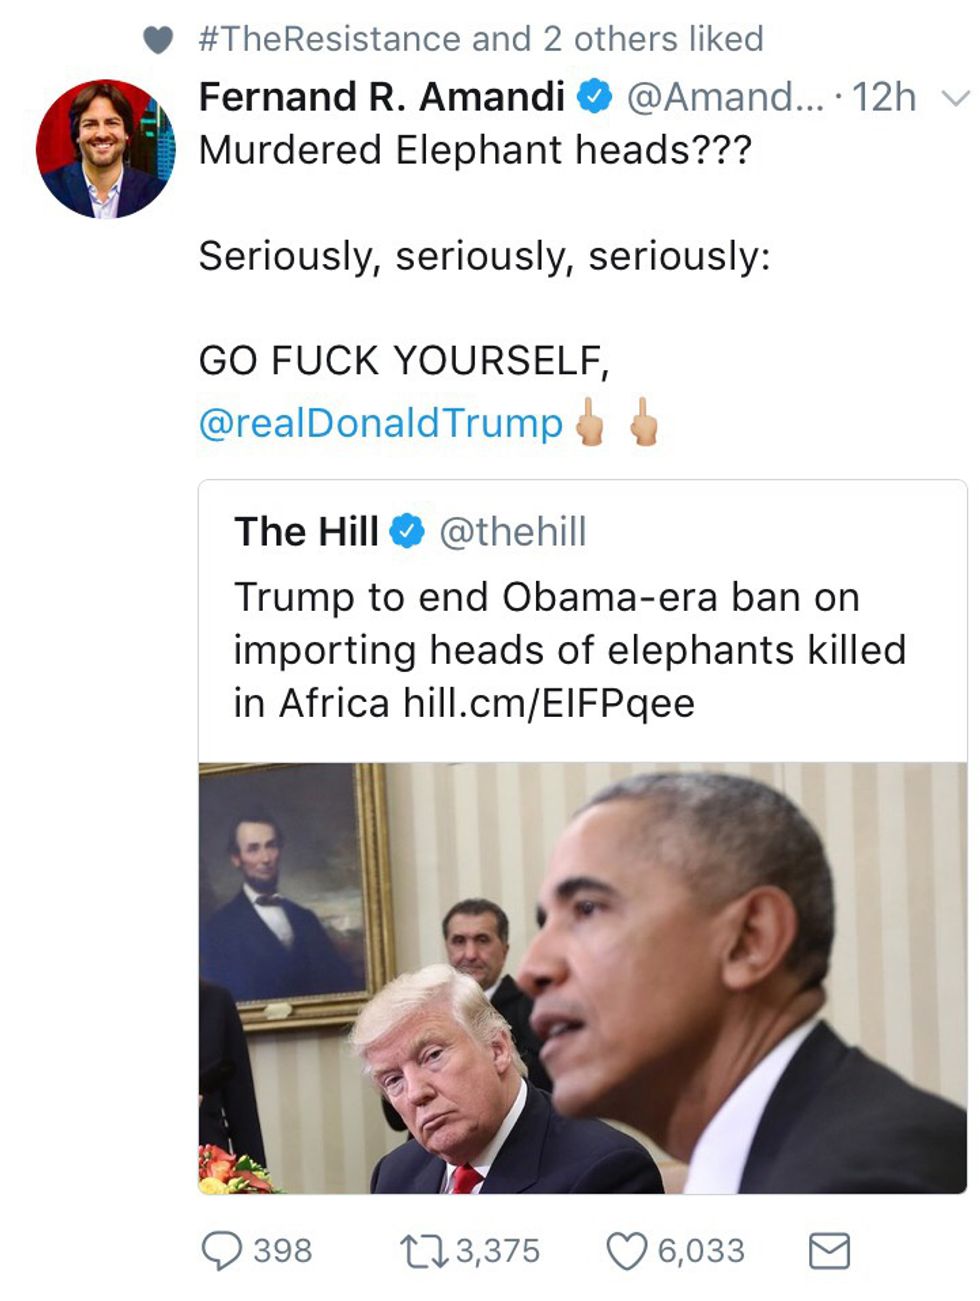Click The Hill's verified badge
The height and width of the screenshot is (1301, 980).
point(407,531)
